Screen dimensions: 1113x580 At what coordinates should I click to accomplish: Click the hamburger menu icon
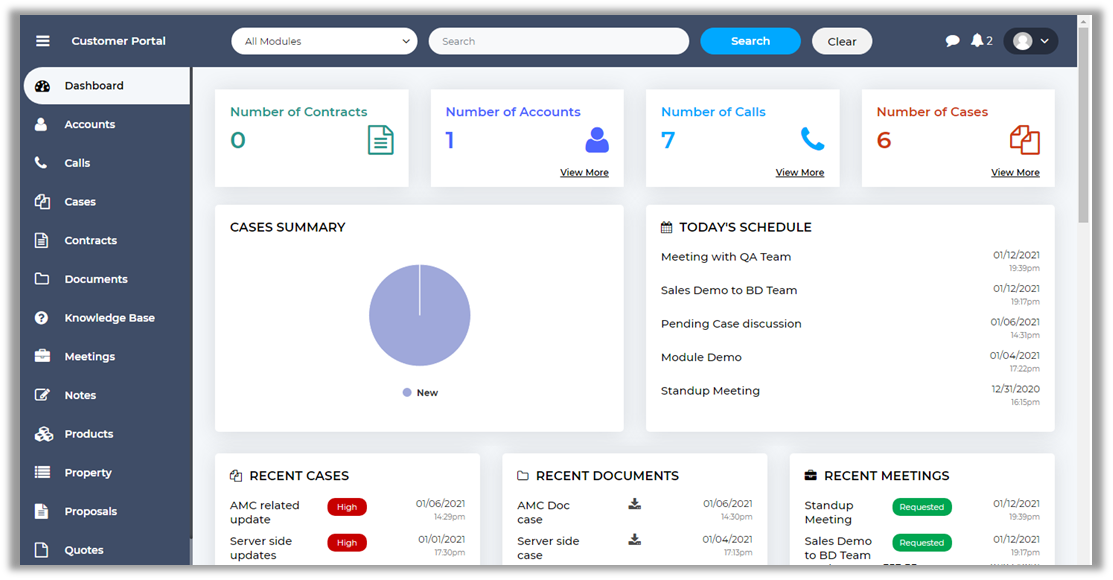pyautogui.click(x=42, y=41)
